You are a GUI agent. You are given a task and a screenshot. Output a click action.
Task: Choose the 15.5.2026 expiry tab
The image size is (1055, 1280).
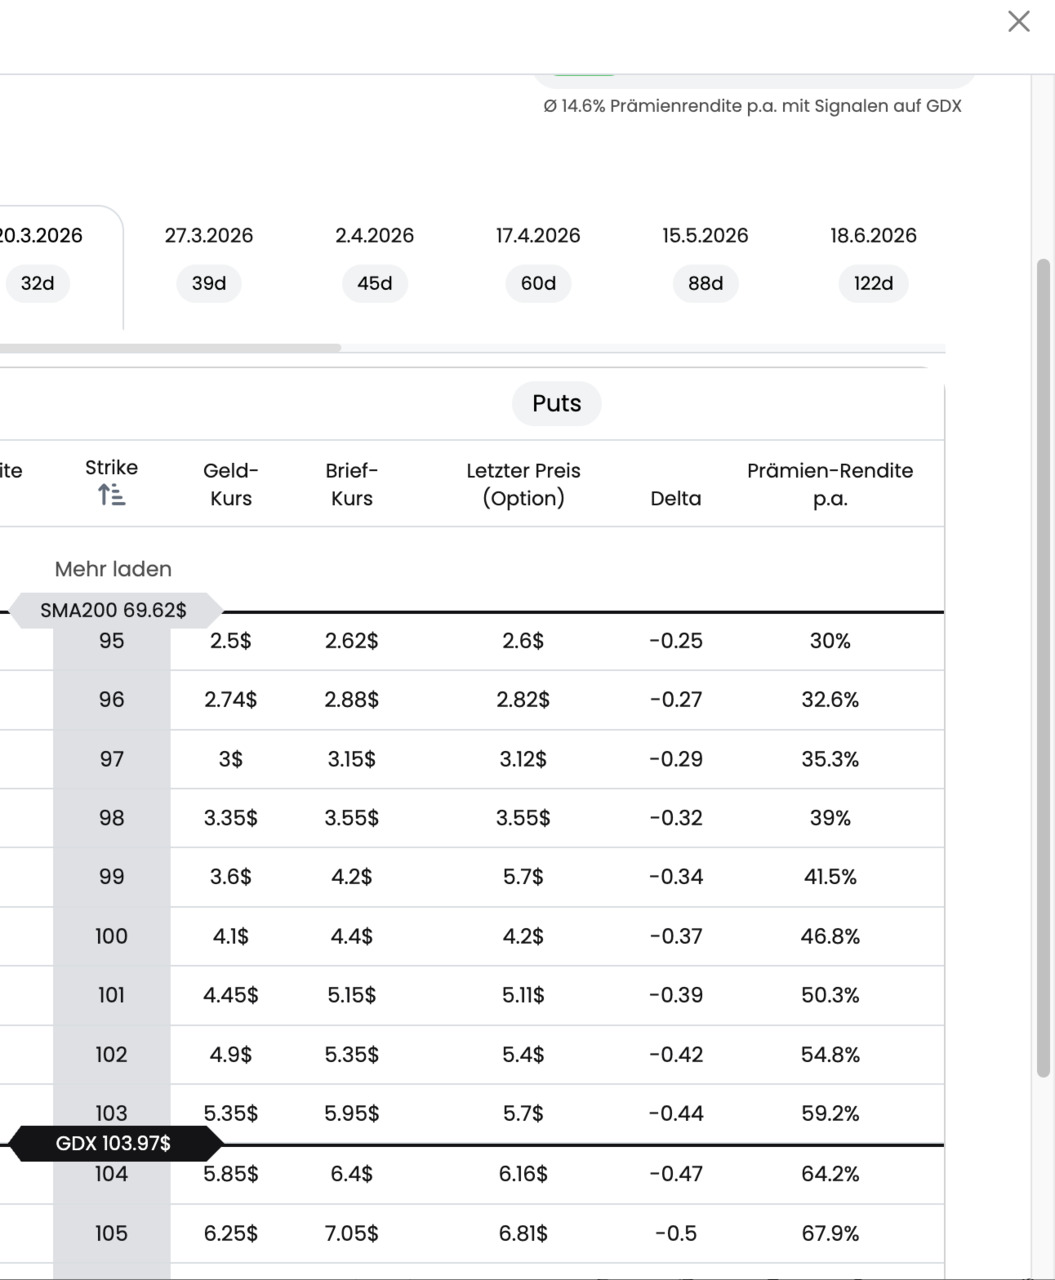[705, 259]
